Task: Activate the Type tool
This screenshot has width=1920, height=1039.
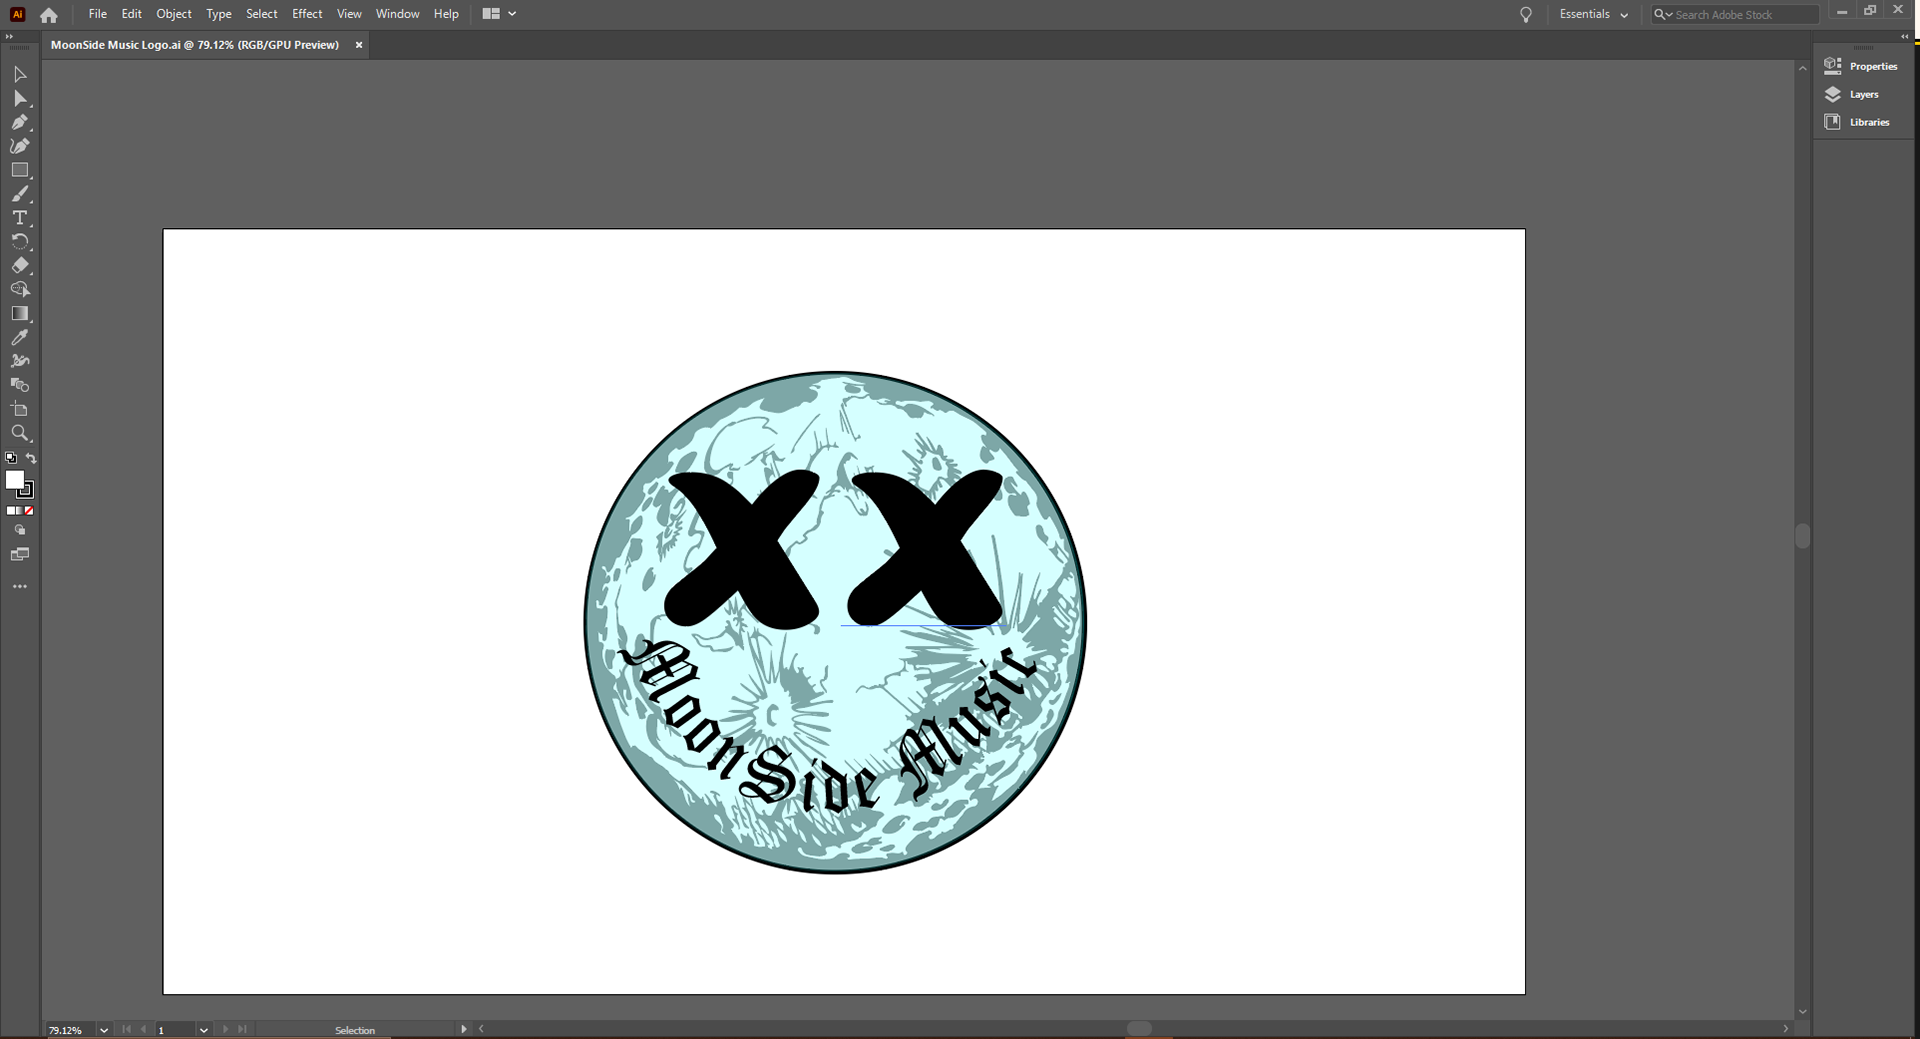Action: 19,218
